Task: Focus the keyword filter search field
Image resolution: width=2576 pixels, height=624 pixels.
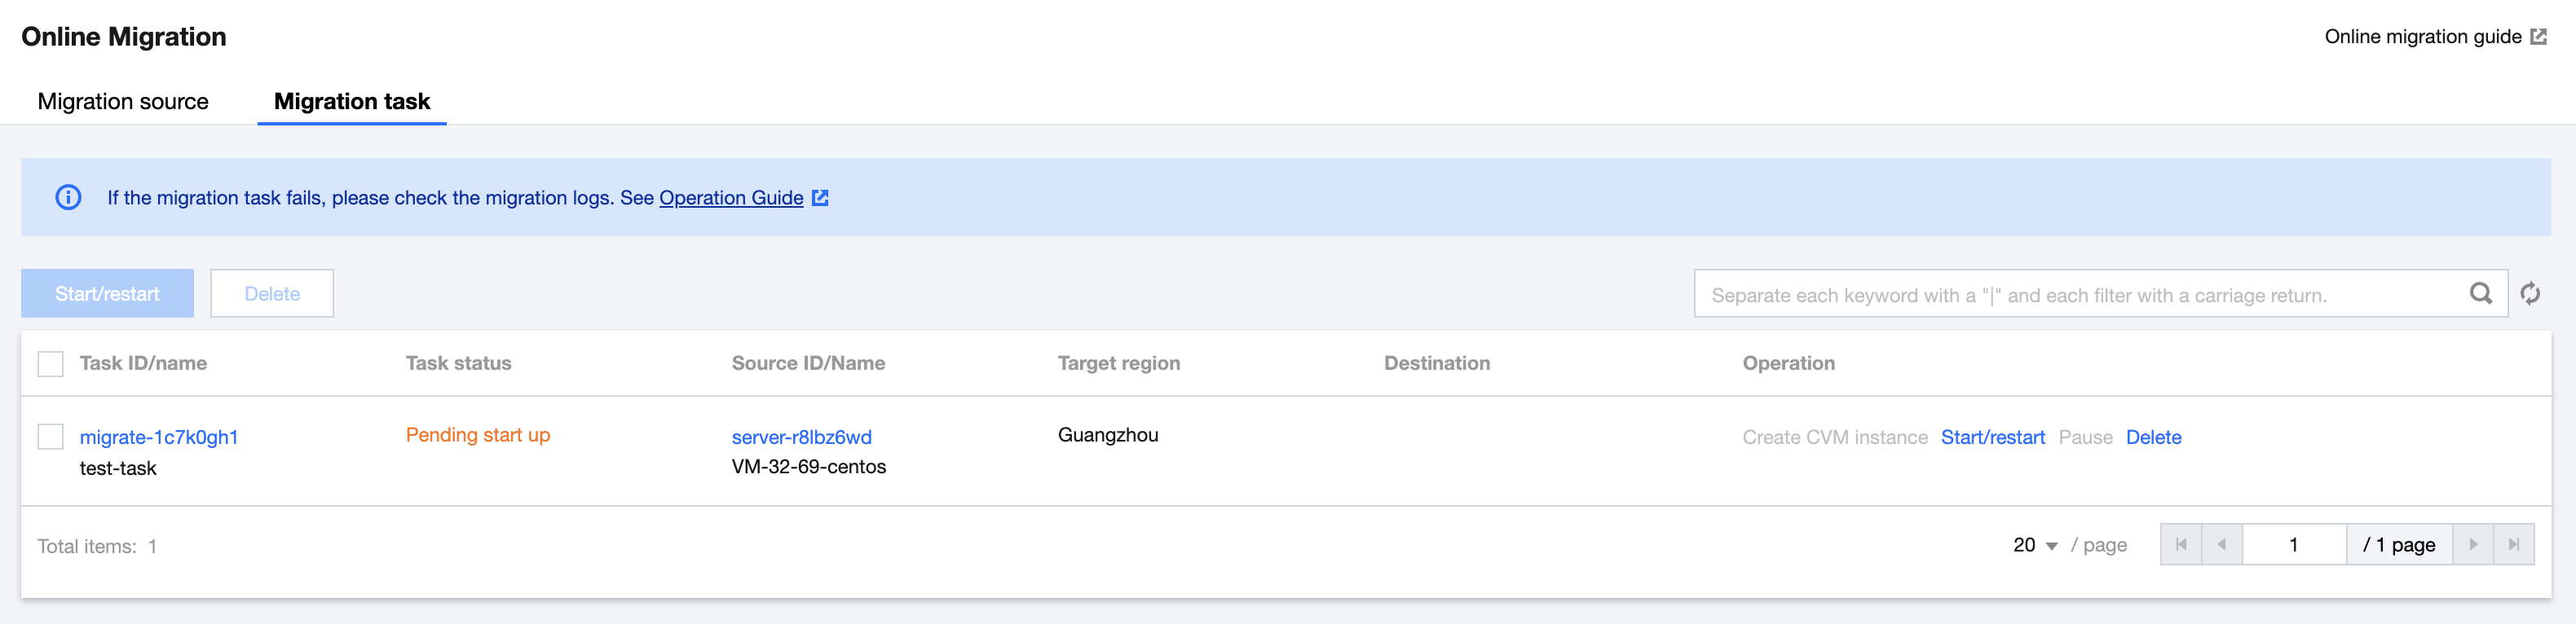Action: (x=2080, y=295)
